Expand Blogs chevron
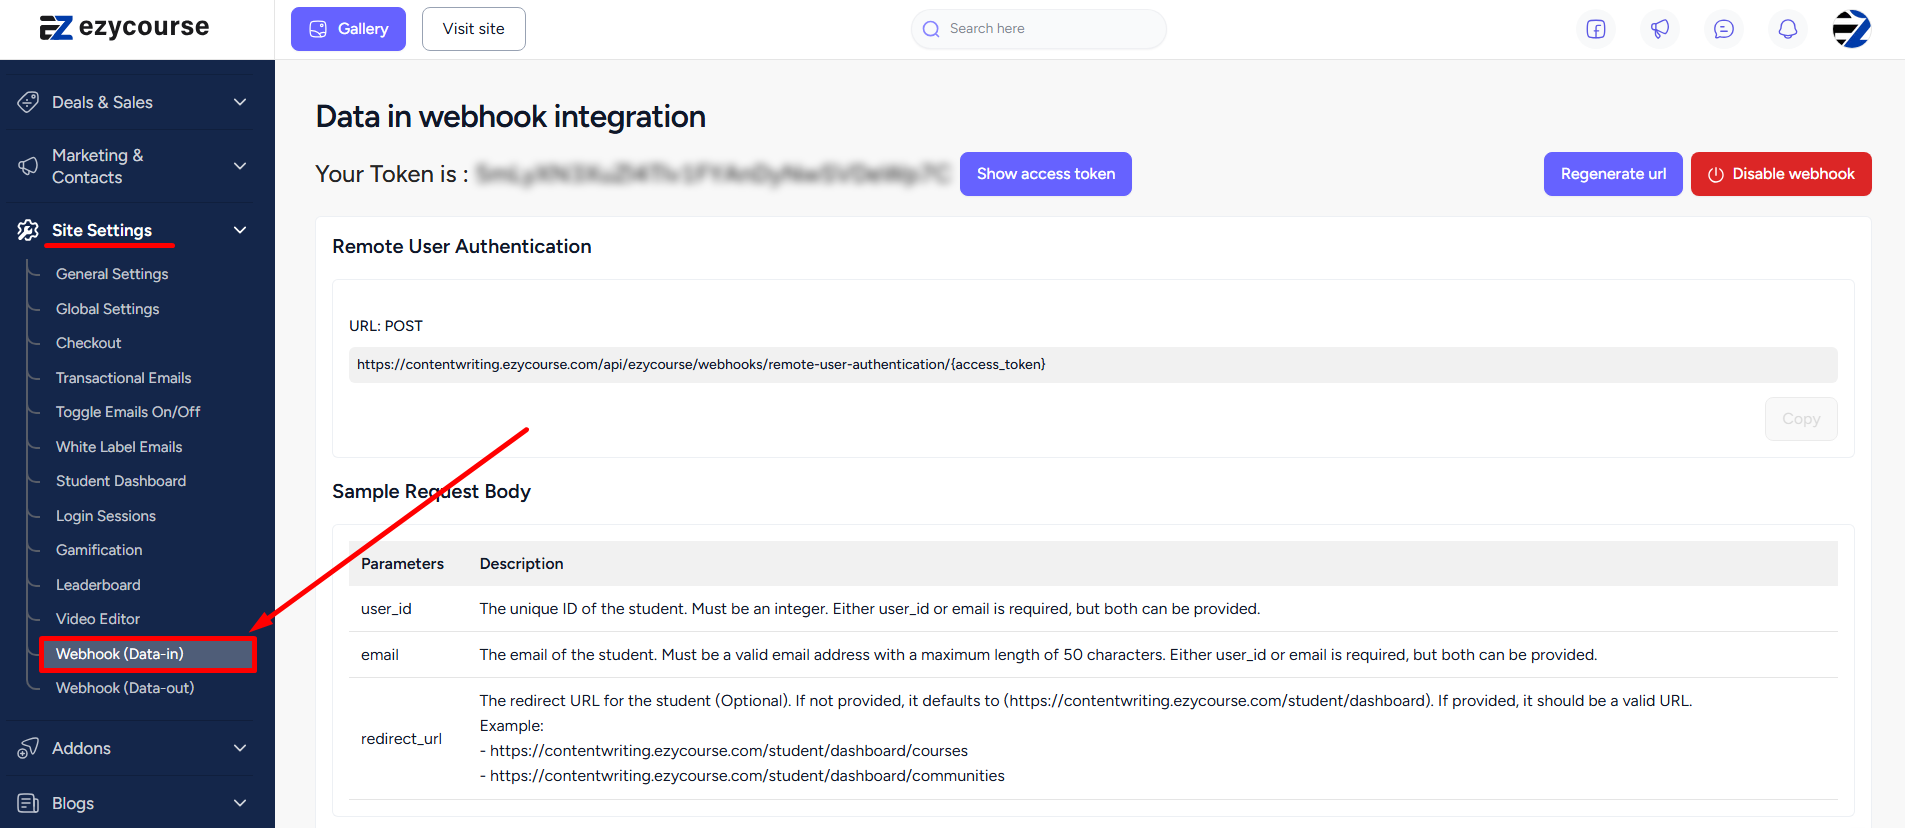 [240, 803]
